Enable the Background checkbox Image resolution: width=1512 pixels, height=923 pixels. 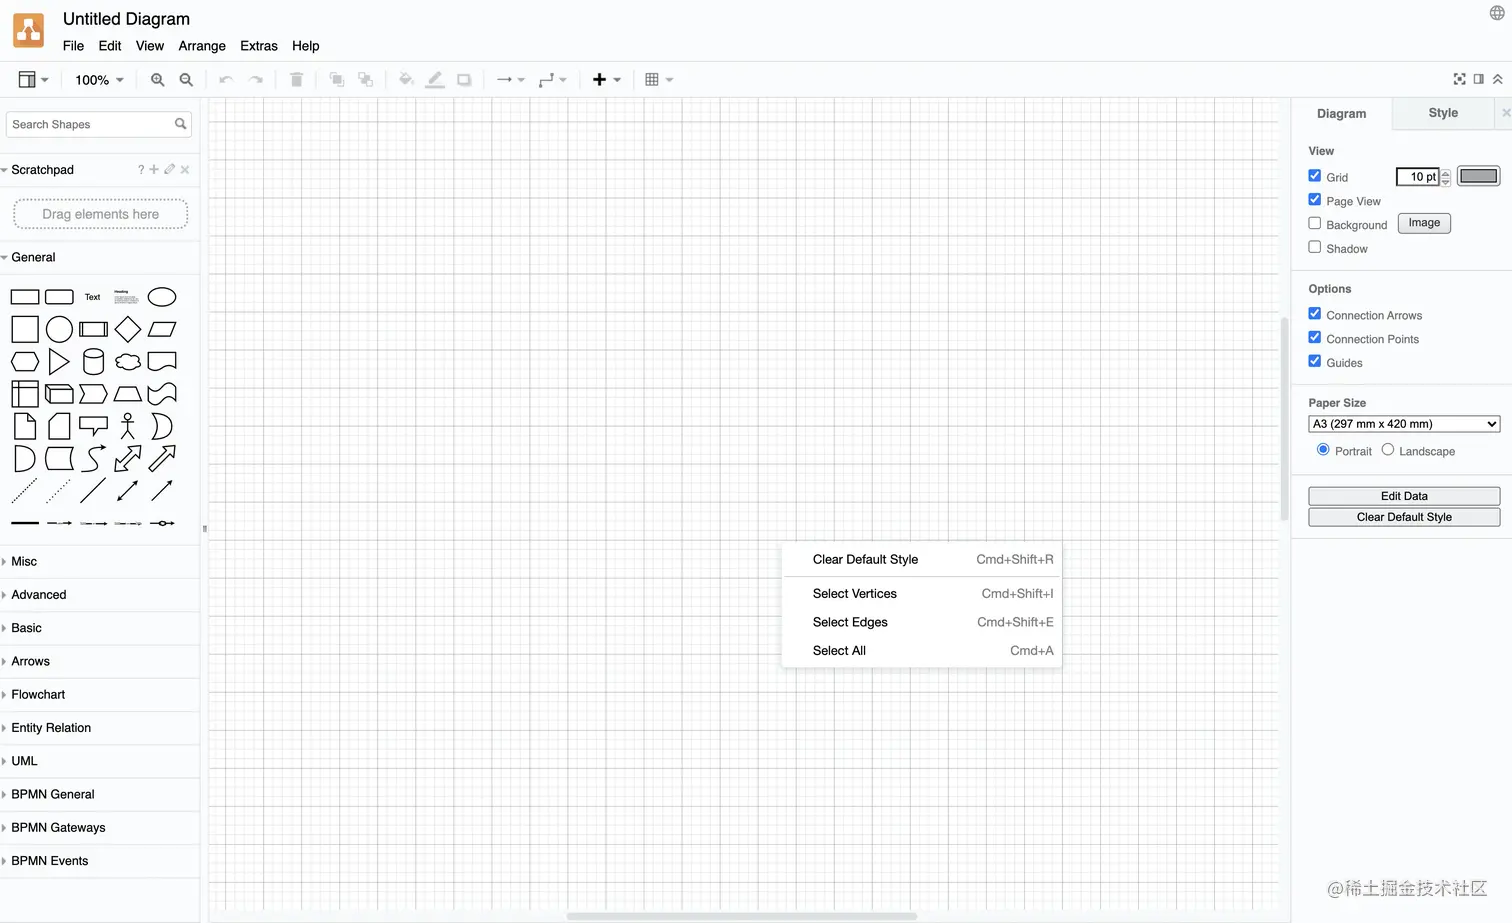click(1315, 224)
